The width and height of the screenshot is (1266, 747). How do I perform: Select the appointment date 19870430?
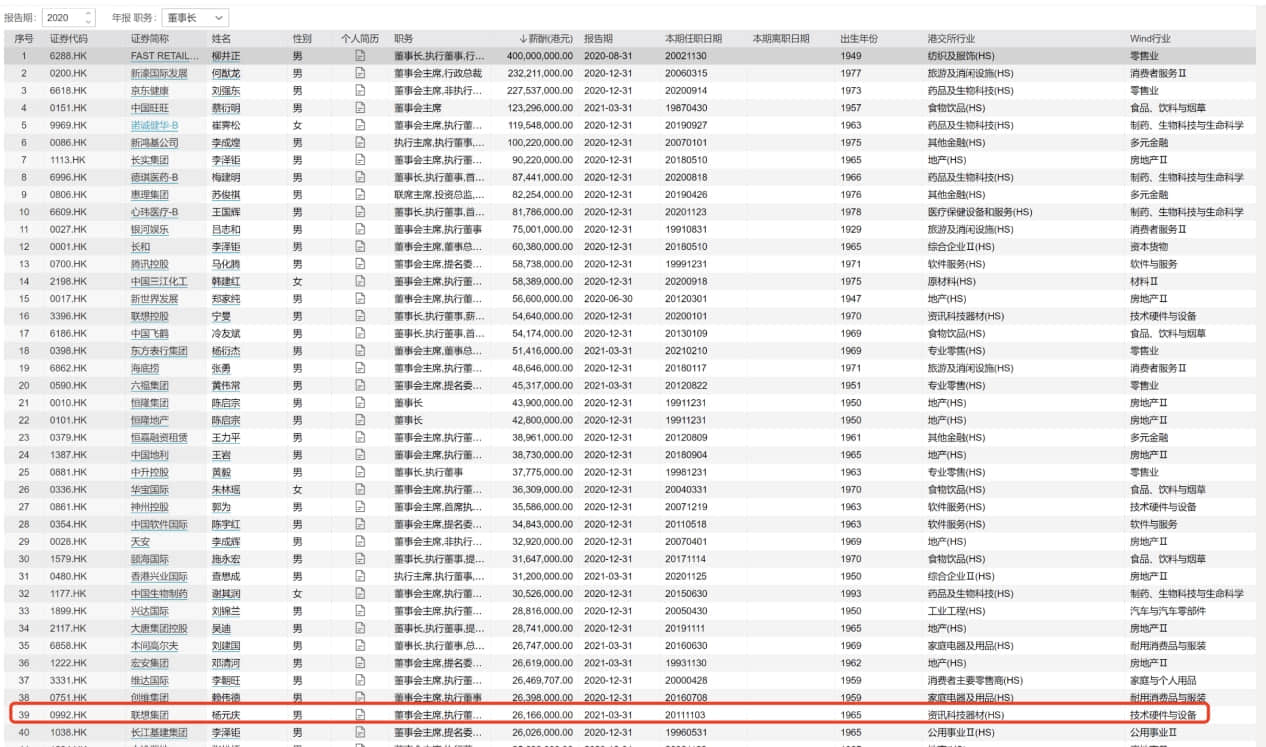coord(686,108)
